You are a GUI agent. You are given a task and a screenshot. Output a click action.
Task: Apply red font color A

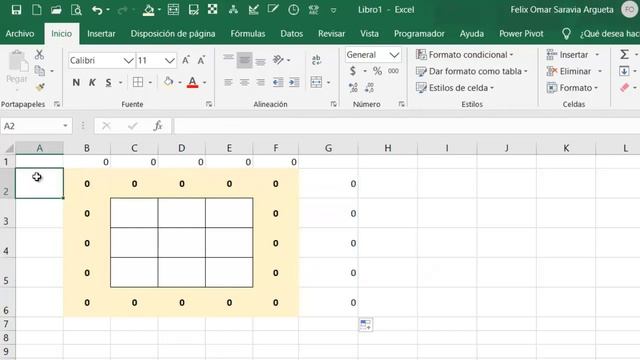tap(193, 82)
